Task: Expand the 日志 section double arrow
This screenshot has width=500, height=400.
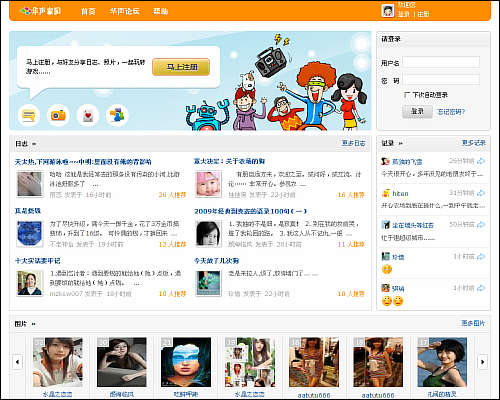Action: point(34,144)
